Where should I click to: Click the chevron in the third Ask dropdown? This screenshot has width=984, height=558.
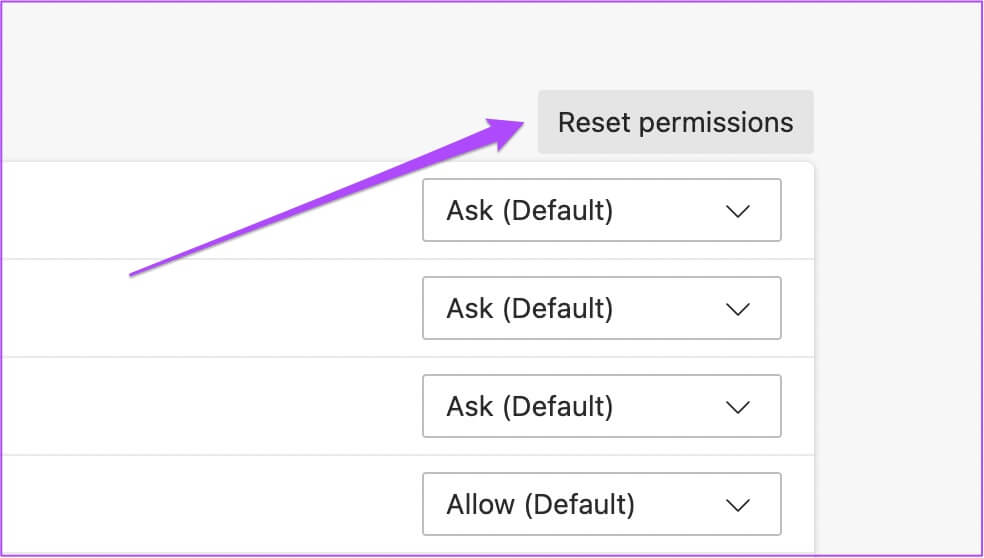(738, 407)
